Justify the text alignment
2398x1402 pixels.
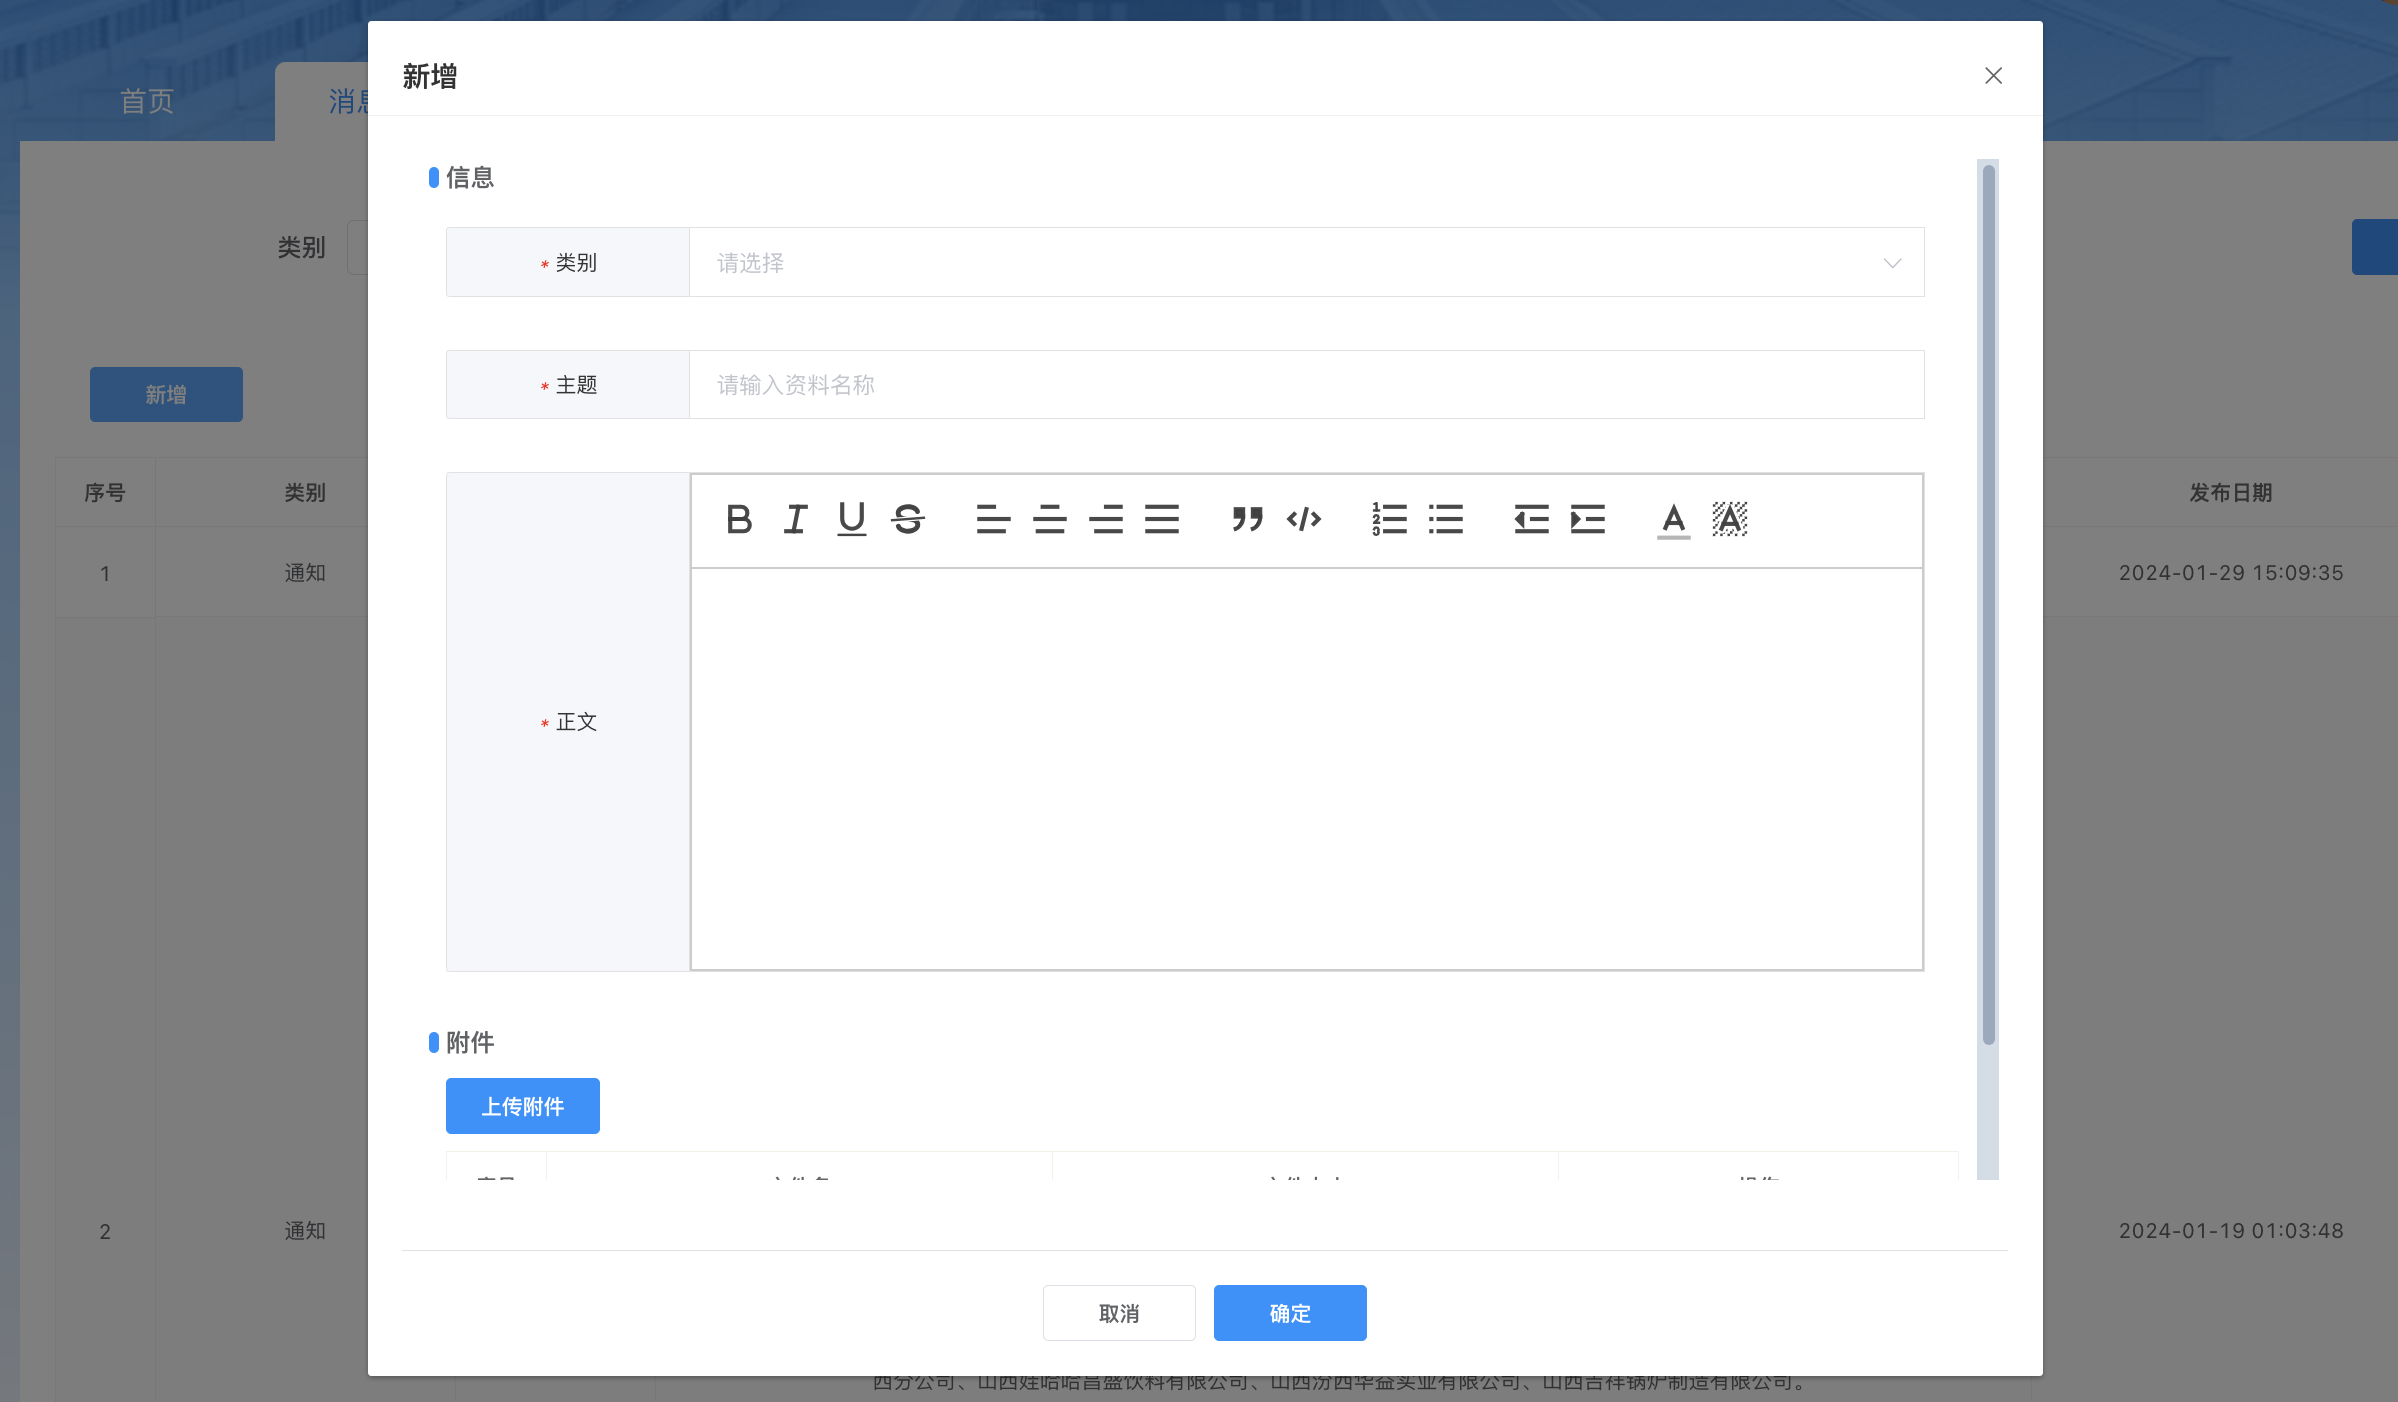click(1162, 519)
